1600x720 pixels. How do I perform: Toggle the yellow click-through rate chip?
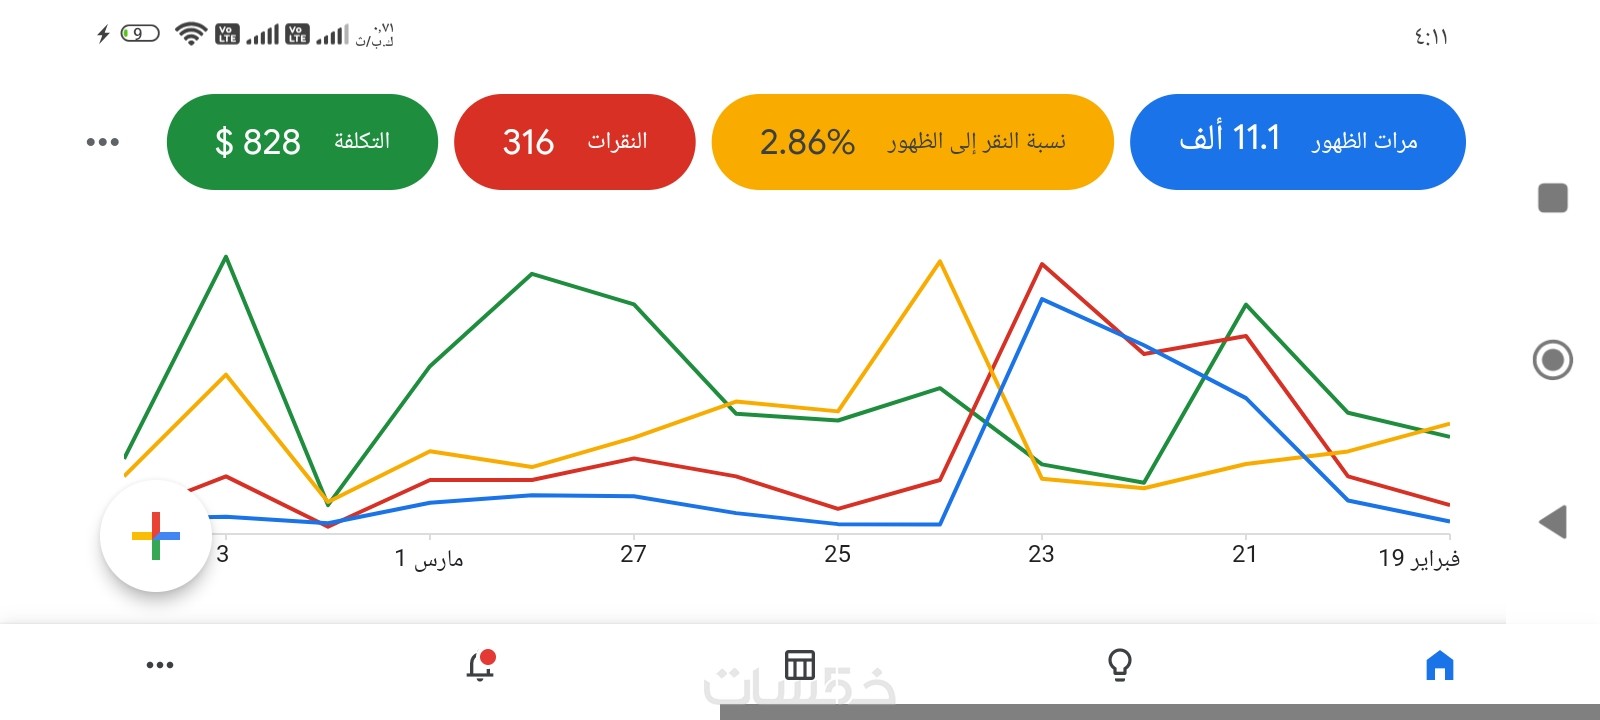(912, 141)
